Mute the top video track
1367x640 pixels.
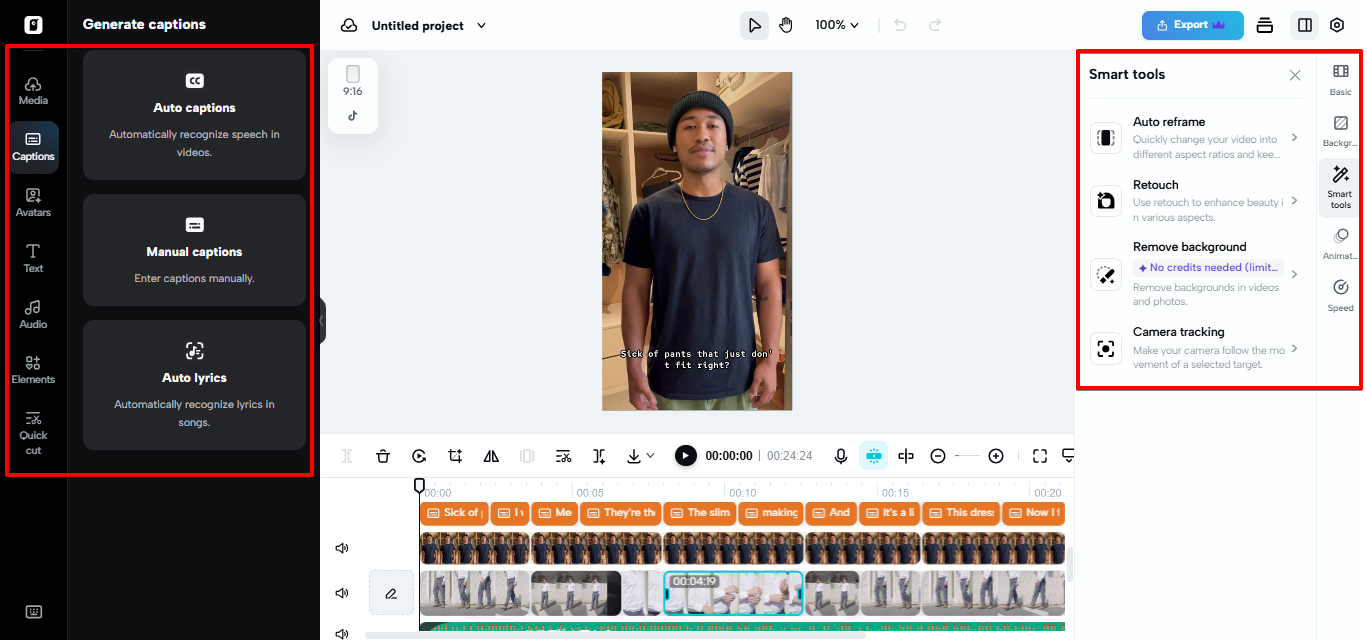pos(342,548)
